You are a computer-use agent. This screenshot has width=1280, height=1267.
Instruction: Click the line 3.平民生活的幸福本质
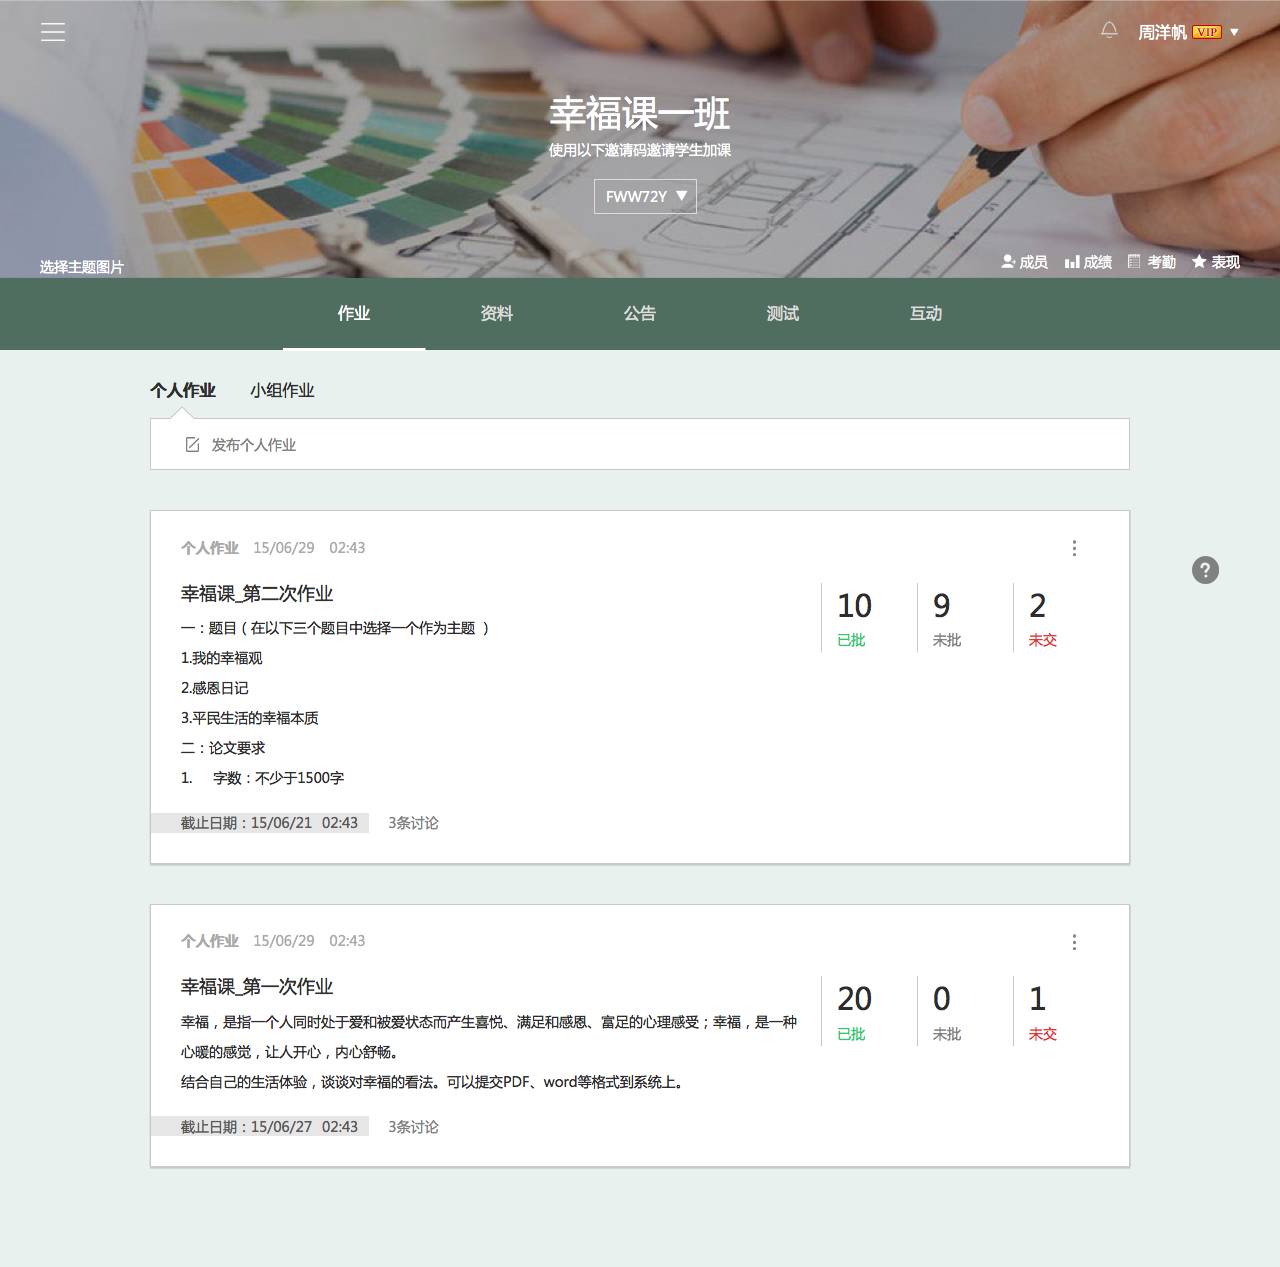tap(250, 718)
